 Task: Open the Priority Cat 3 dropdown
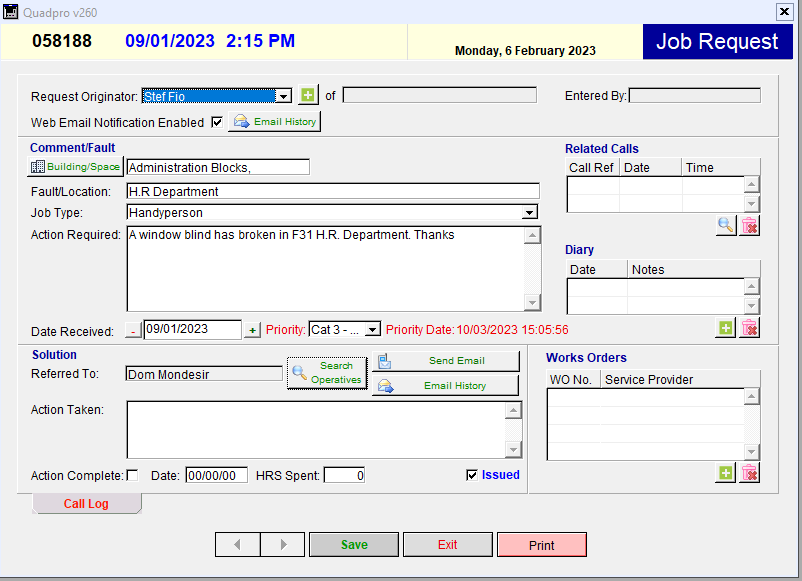coord(372,330)
